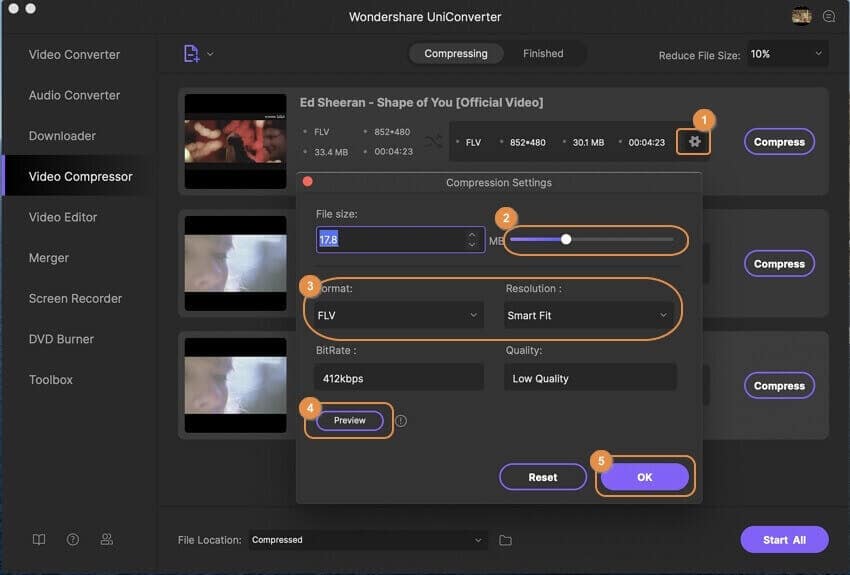Screen dimensions: 850x575
Task: Open the Format FLV dropdown
Action: click(x=398, y=315)
